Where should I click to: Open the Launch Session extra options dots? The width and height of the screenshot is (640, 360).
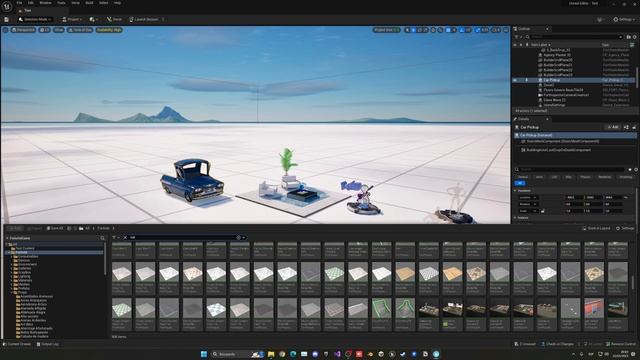[x=163, y=19]
